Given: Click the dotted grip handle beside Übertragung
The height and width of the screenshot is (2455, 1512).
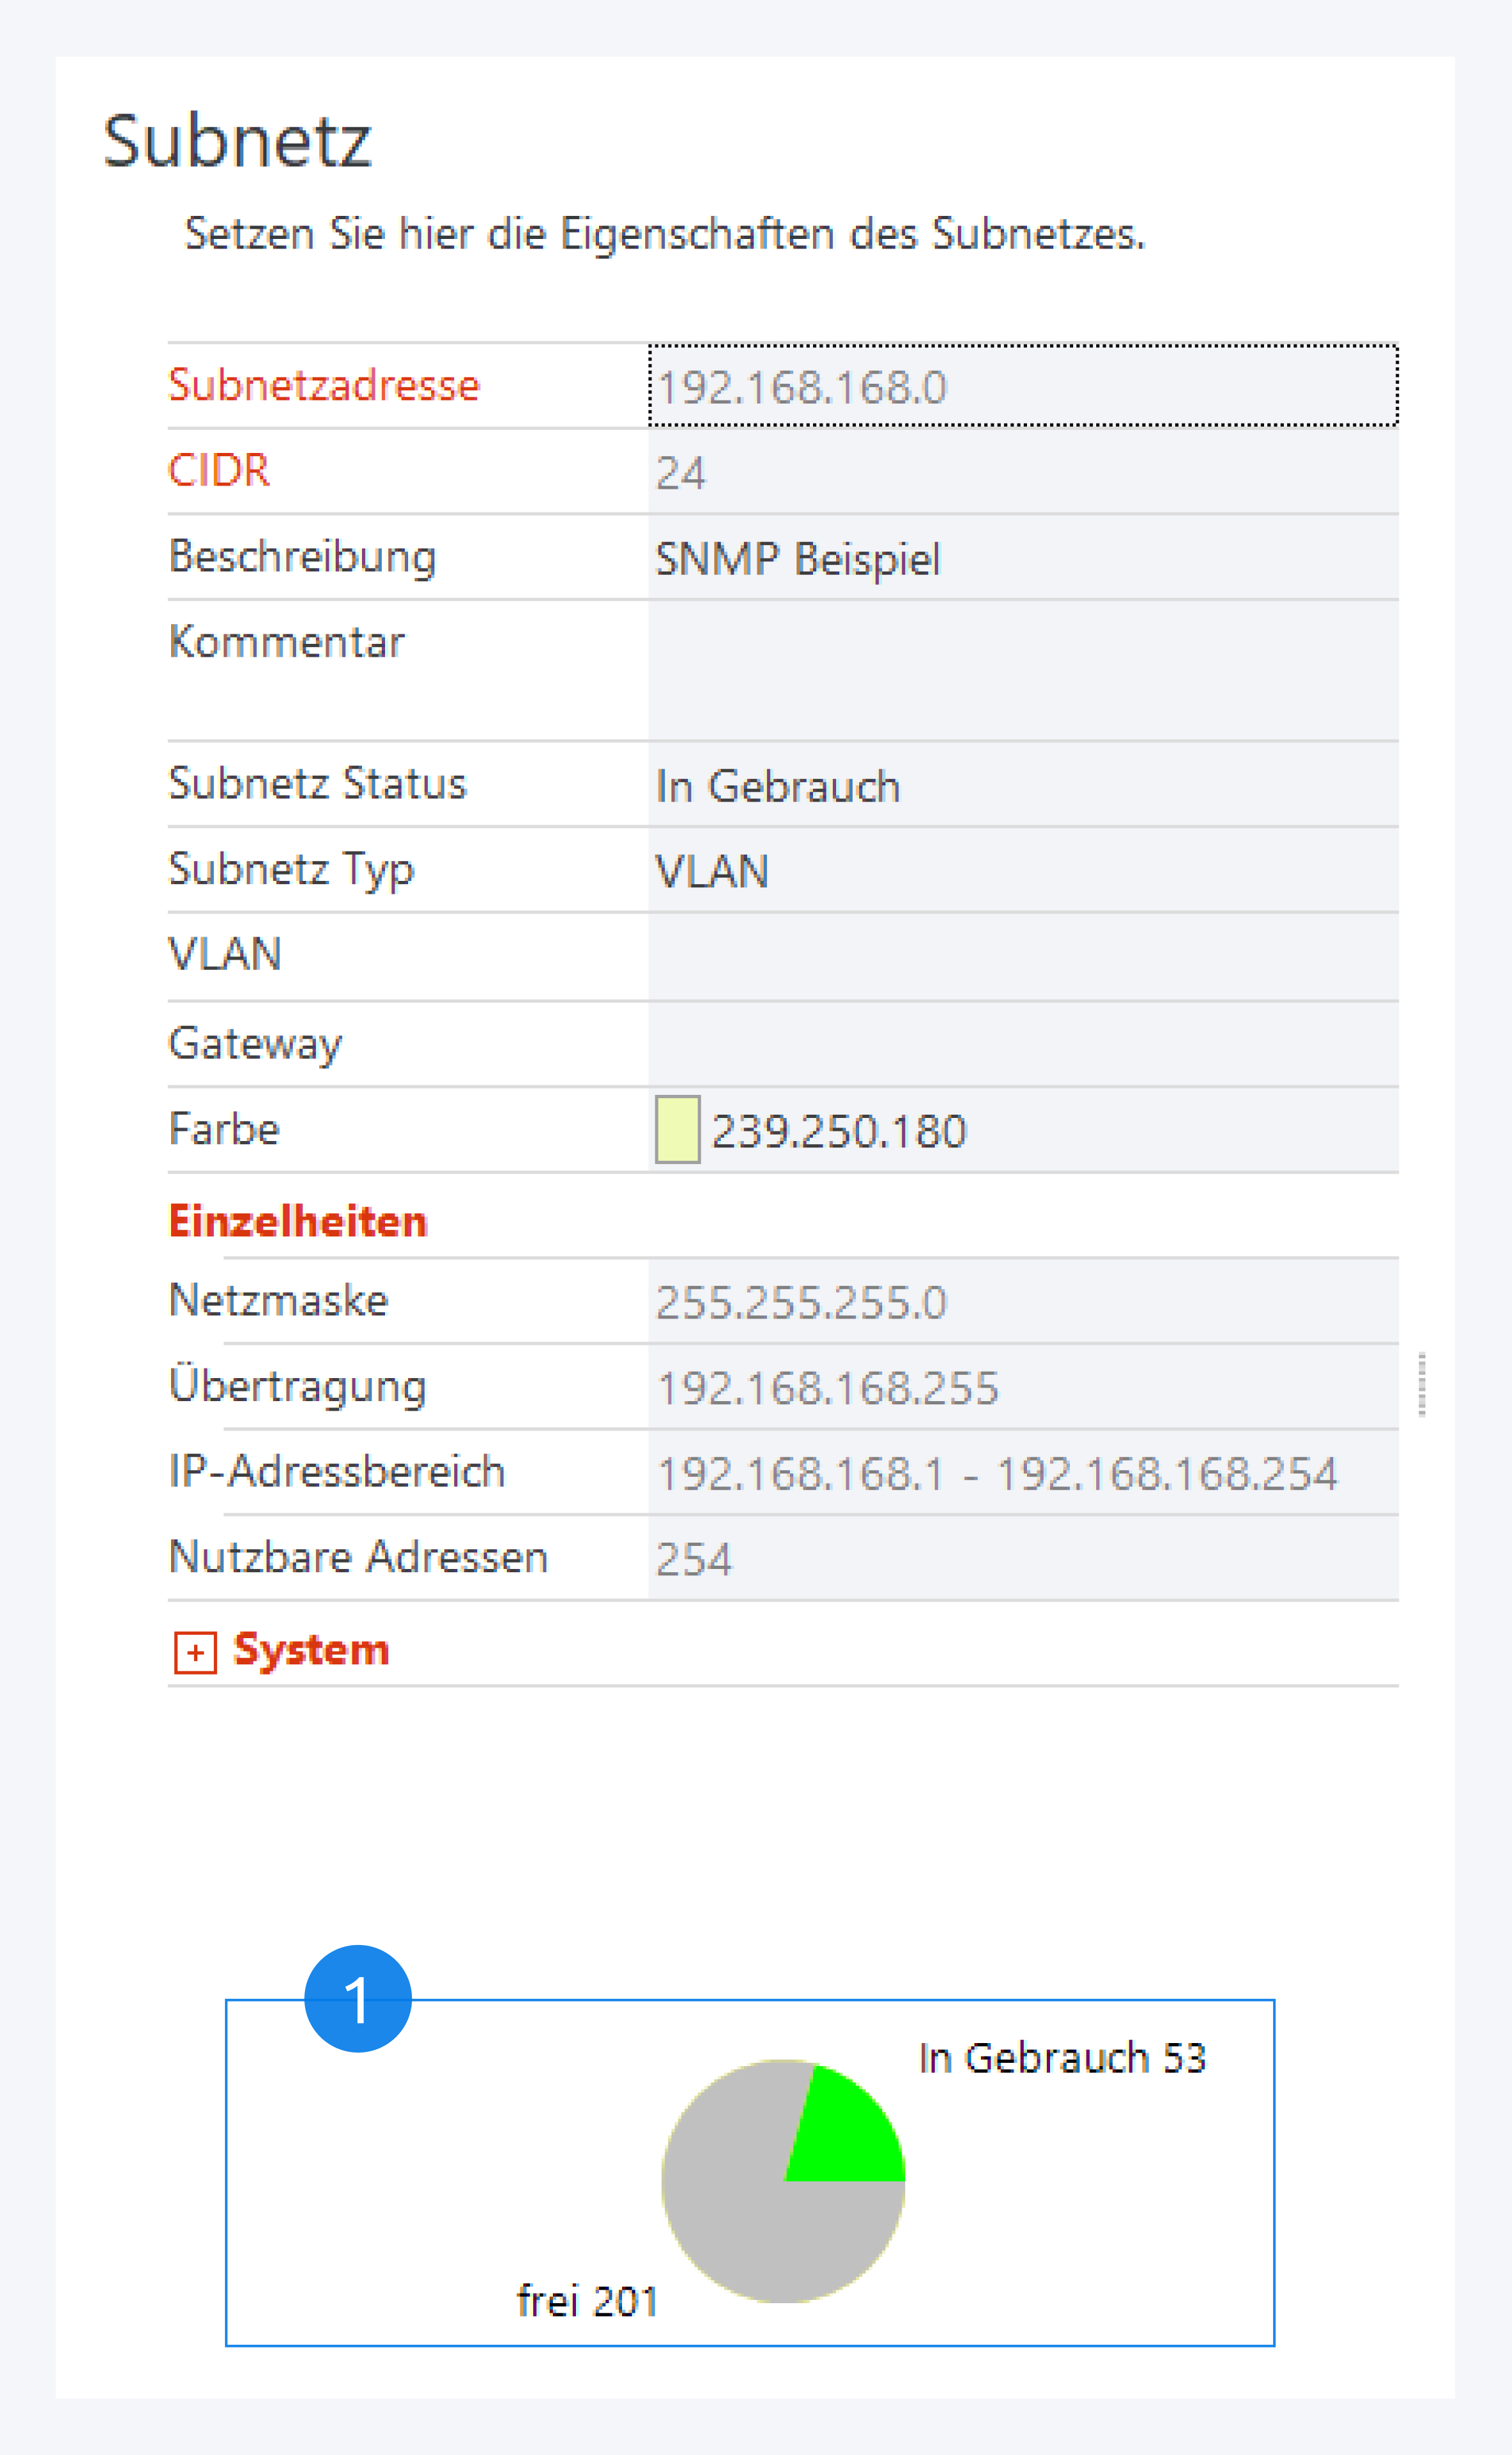Looking at the screenshot, I should tap(1421, 1384).
